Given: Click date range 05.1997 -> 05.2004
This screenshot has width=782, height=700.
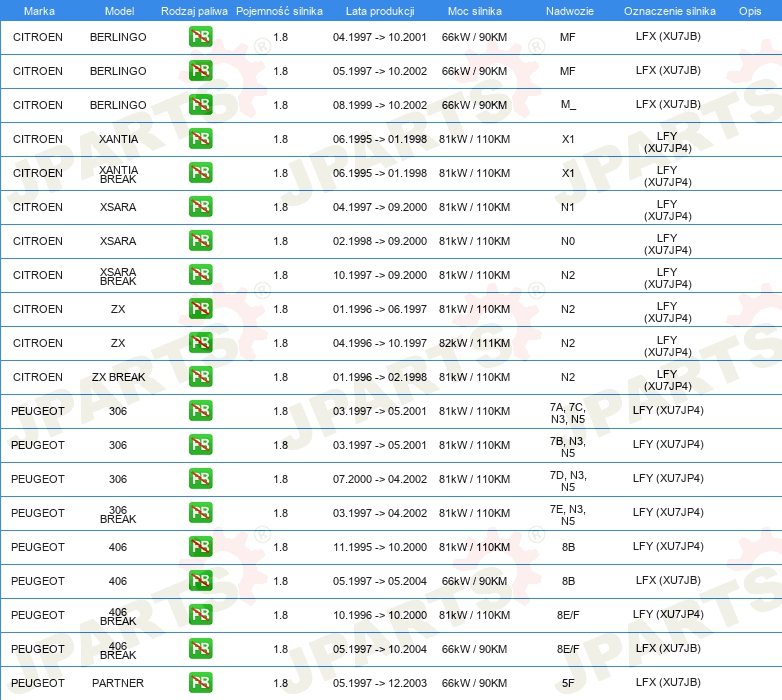Looking at the screenshot, I should point(380,581).
